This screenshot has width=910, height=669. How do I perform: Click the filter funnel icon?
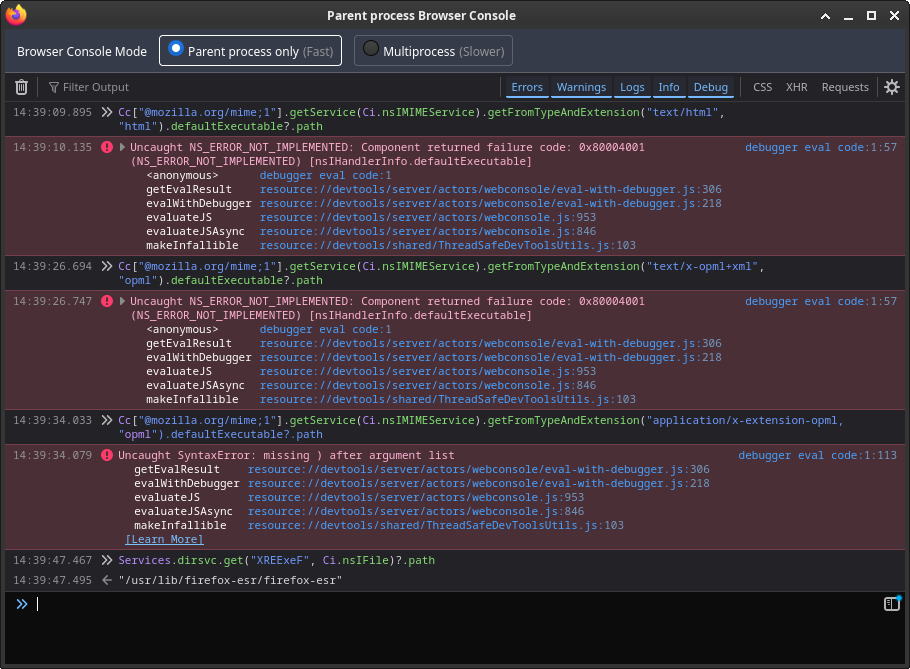click(54, 87)
